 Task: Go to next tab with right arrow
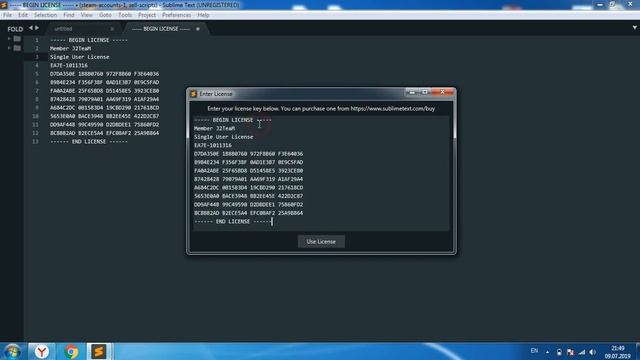tap(37, 28)
